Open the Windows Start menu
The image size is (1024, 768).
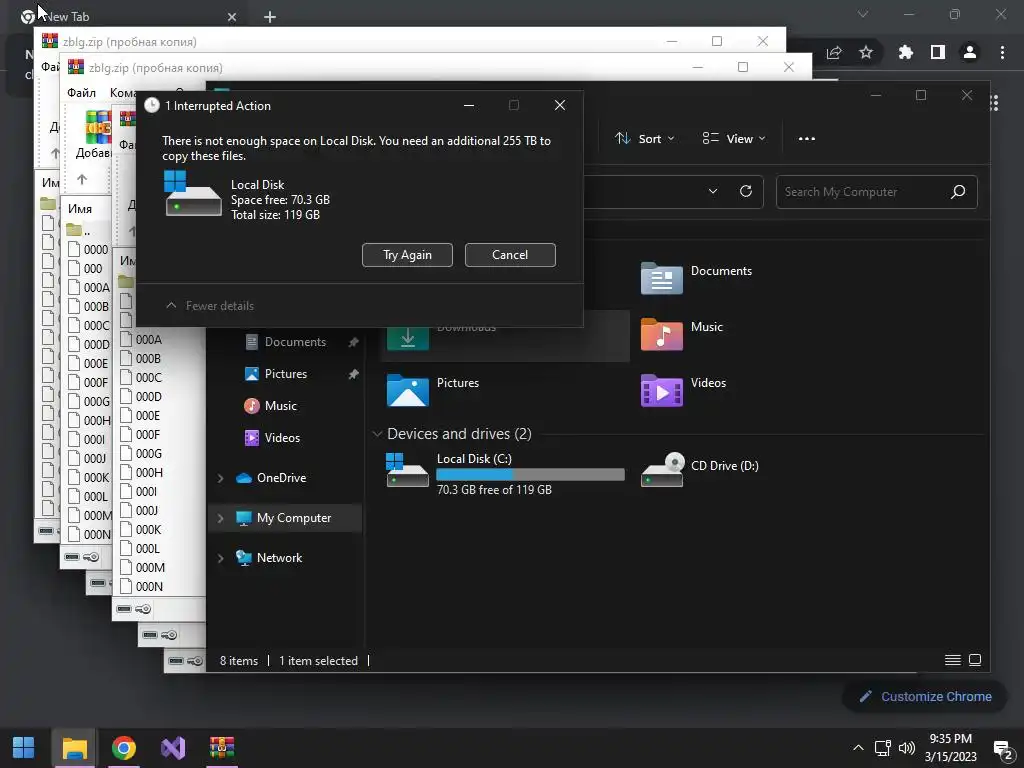point(24,748)
